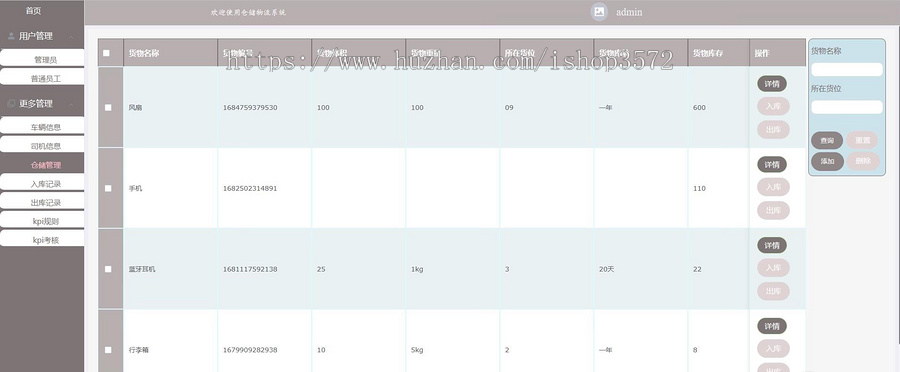The image size is (900, 372).
Task: Click 详情 button for 风扇 row
Action: click(x=772, y=84)
